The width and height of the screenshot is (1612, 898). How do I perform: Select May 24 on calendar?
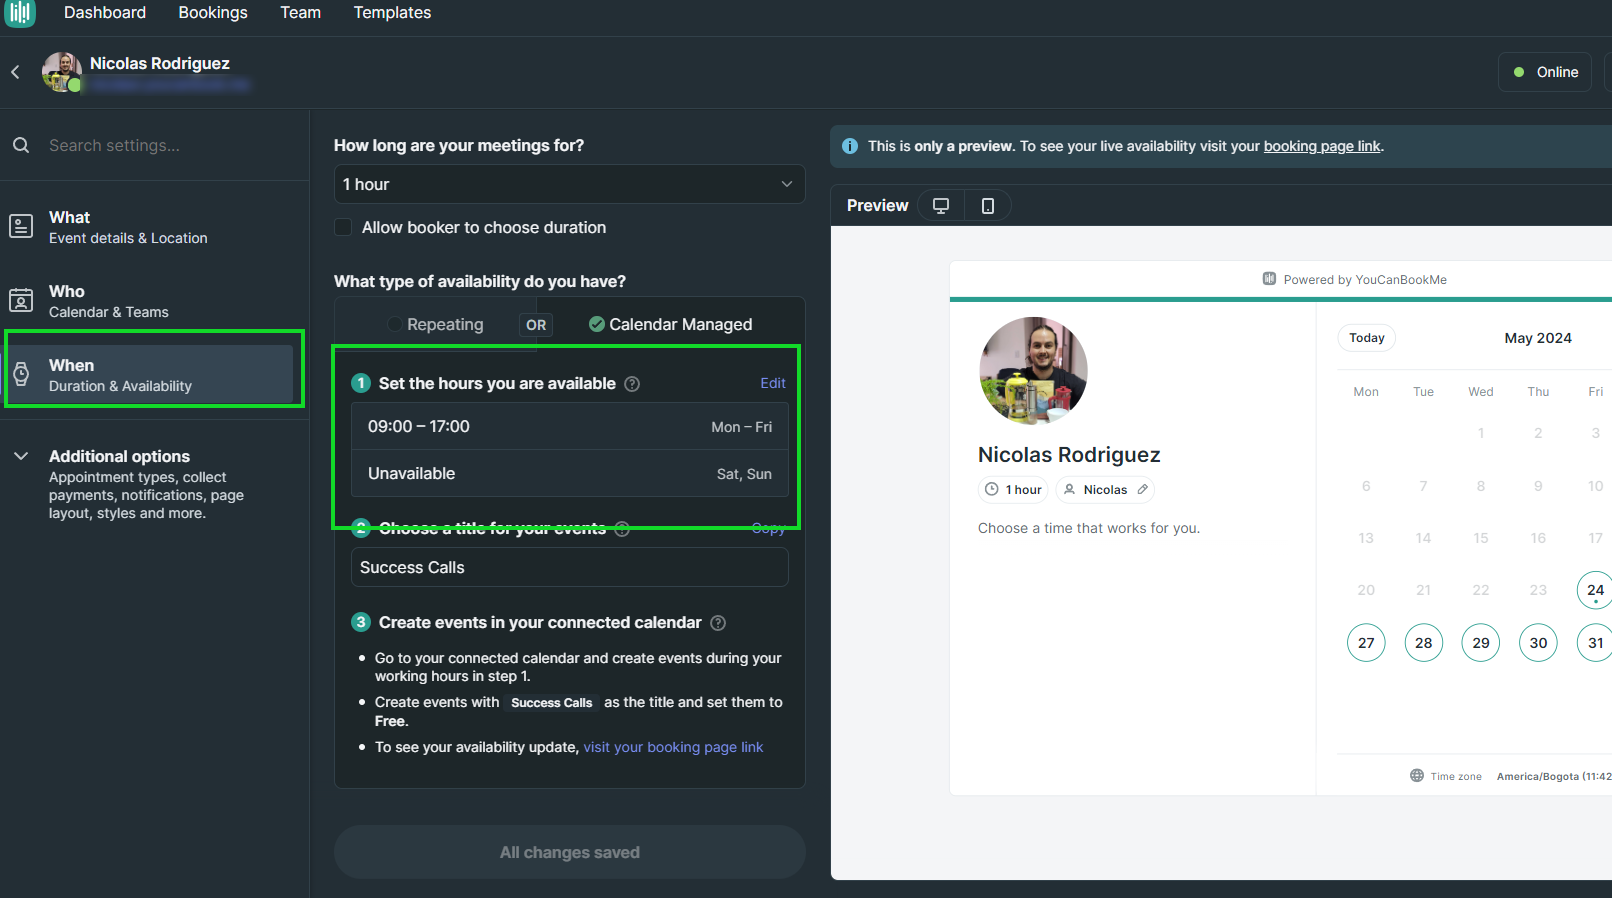[1595, 590]
